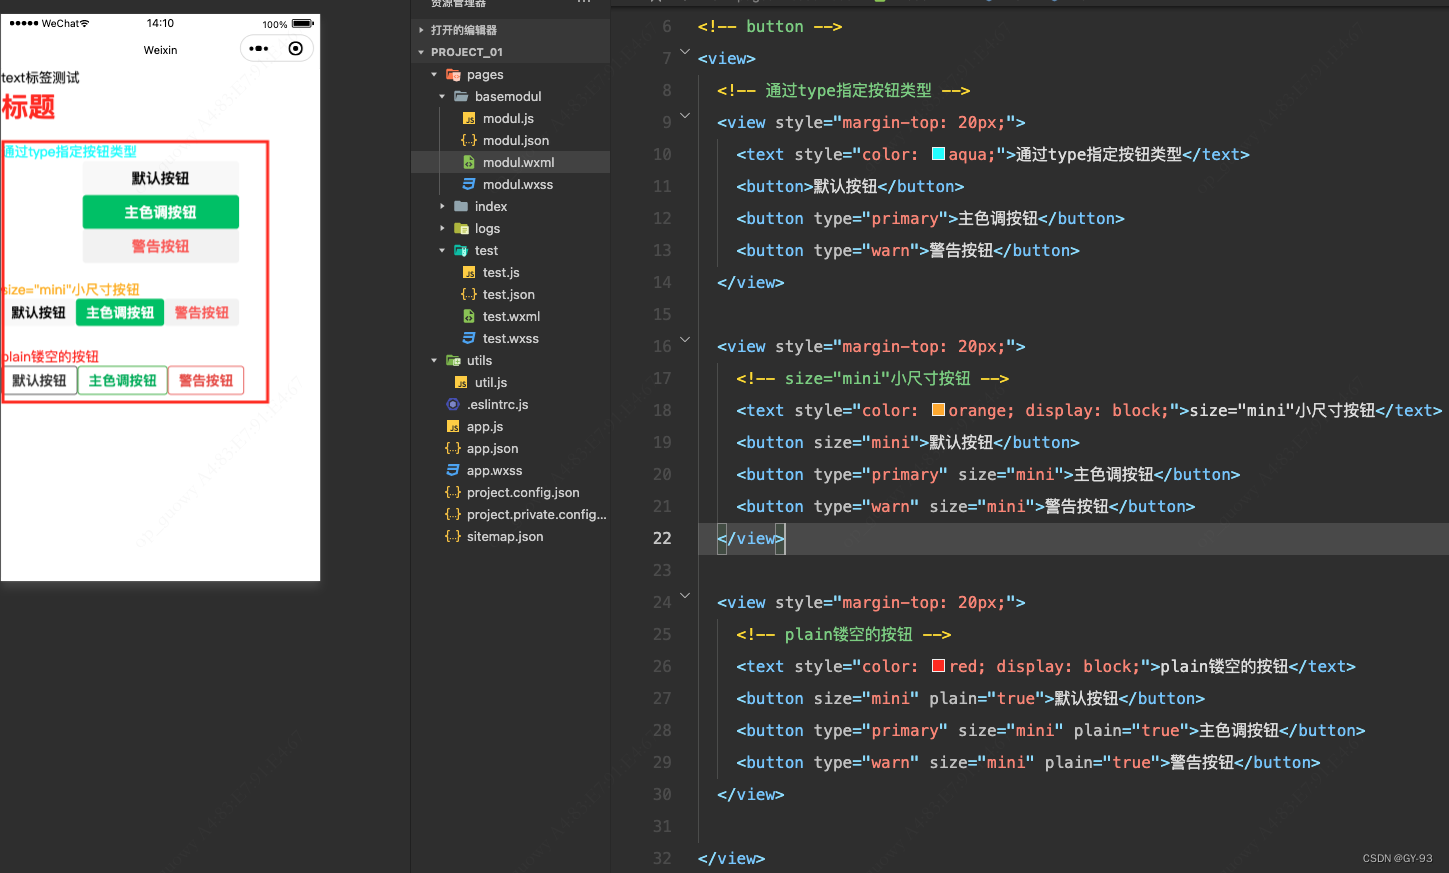Click line number 22 in the gutter
This screenshot has width=1449, height=873.
(662, 538)
